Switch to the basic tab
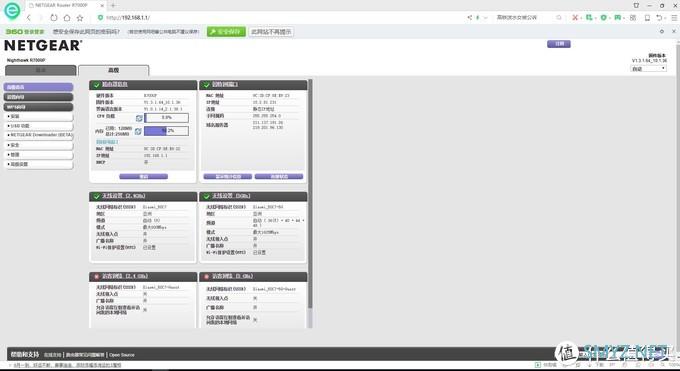The image size is (680, 371). 41,70
